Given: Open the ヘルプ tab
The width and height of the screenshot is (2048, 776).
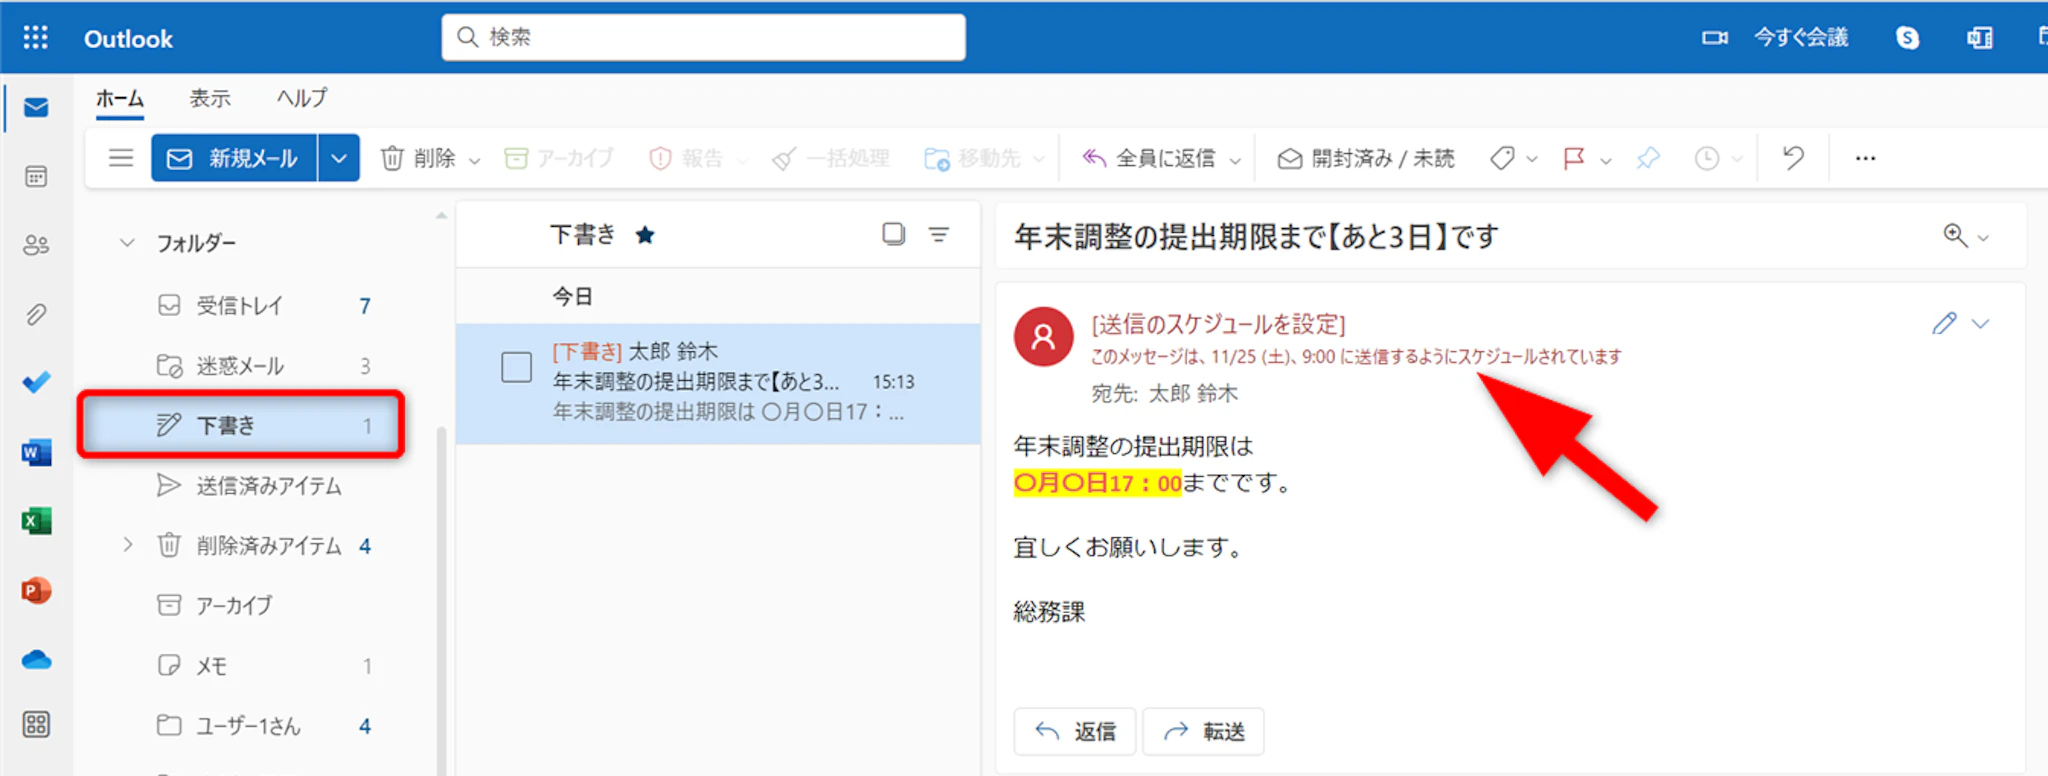Looking at the screenshot, I should pos(301,98).
